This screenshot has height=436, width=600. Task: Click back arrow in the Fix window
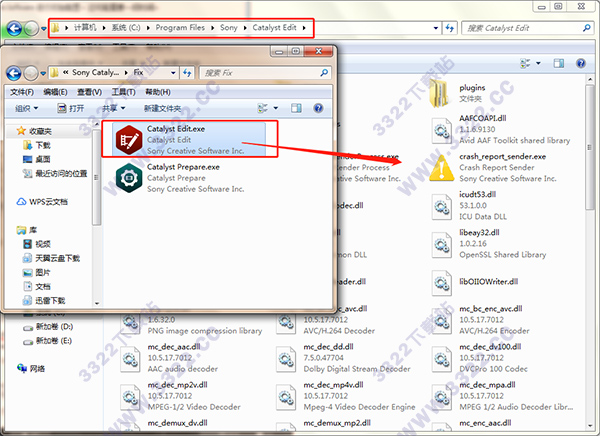pos(14,73)
